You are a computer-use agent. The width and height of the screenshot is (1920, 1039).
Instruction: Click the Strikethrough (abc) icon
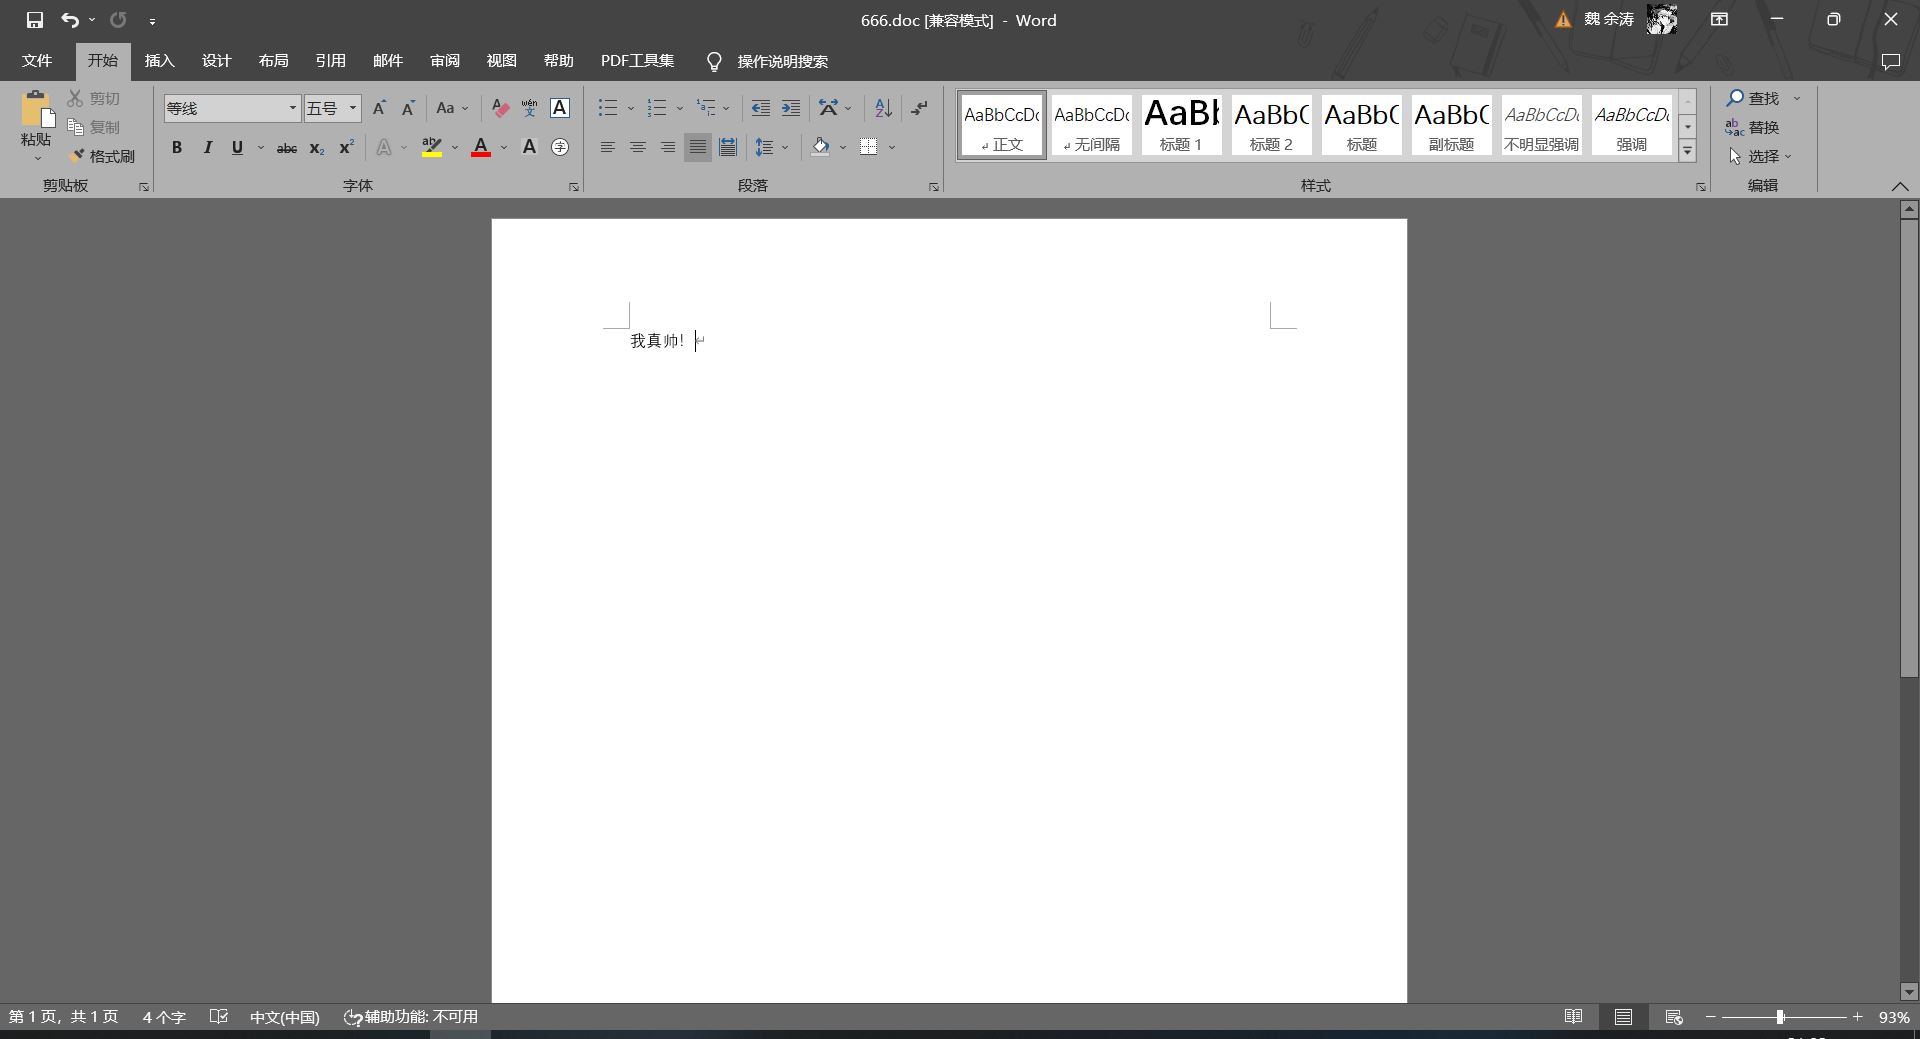286,148
